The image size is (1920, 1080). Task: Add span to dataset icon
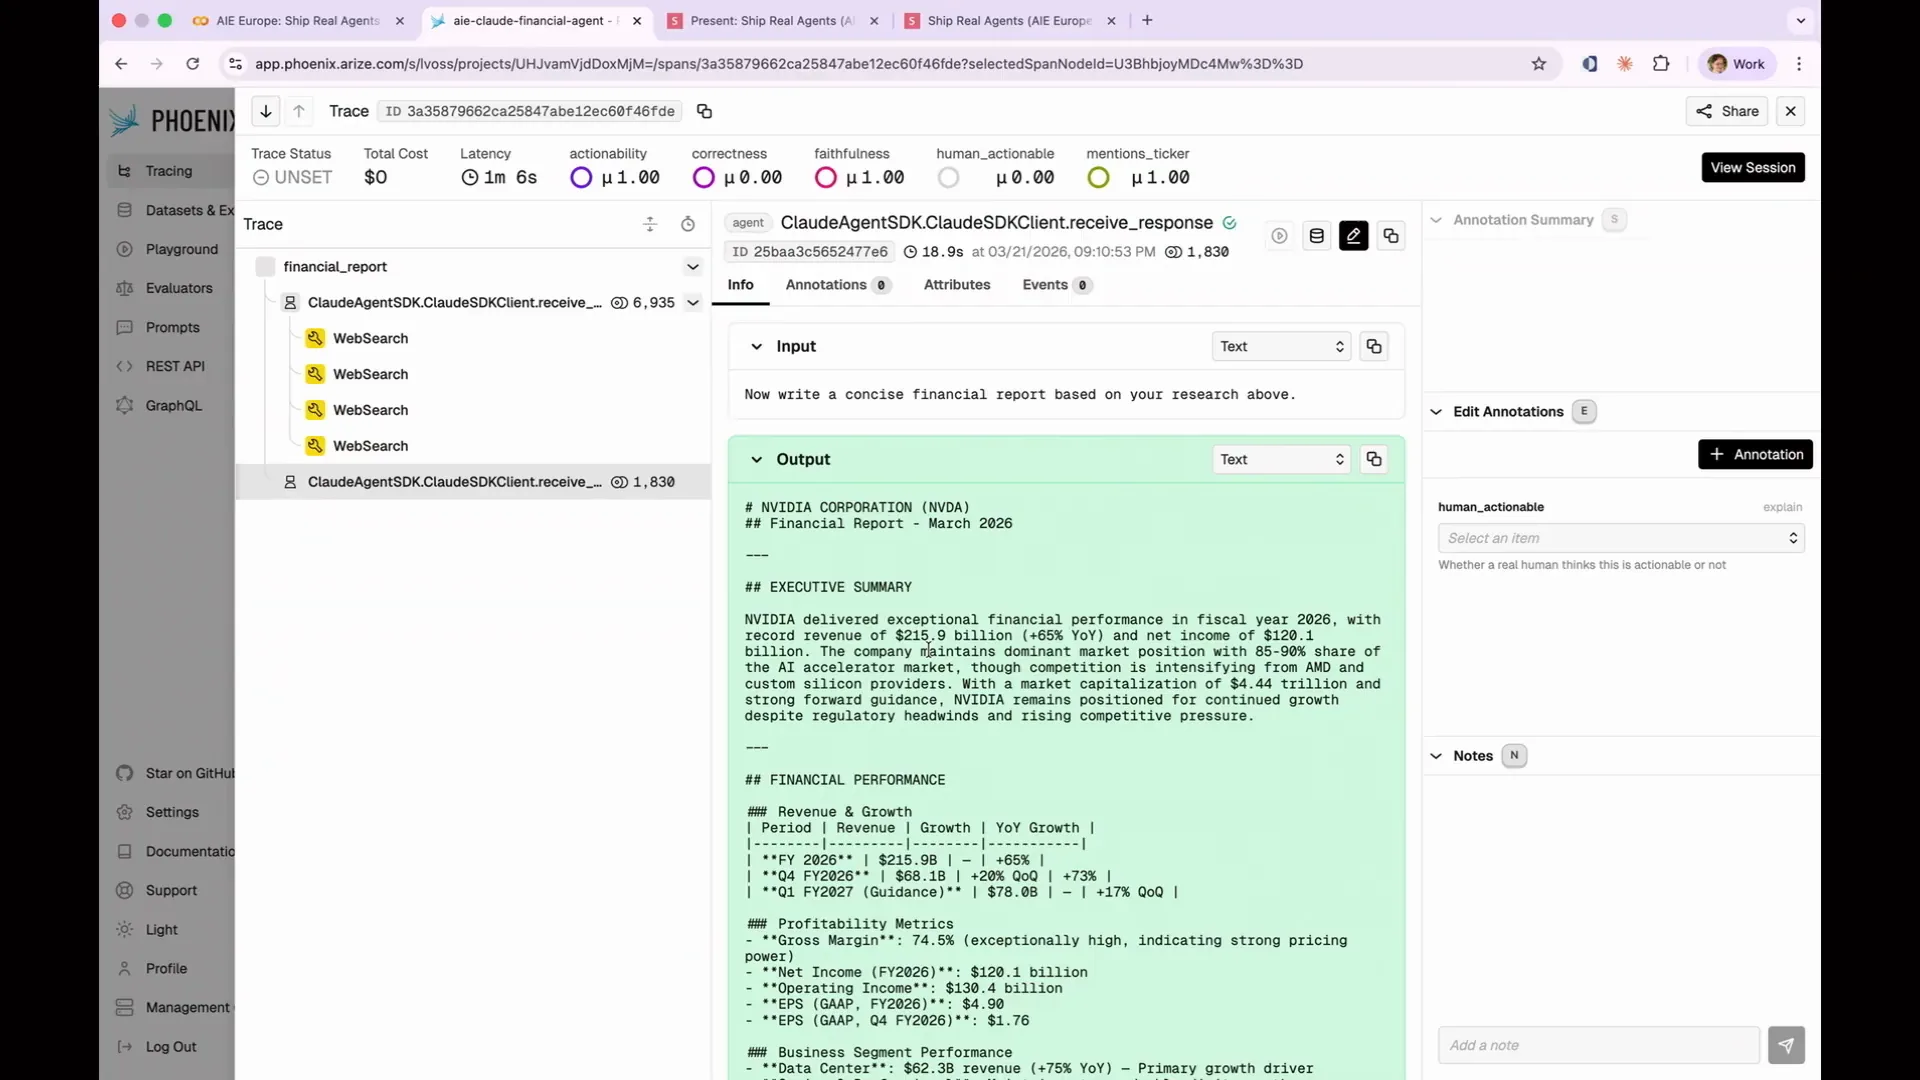point(1317,236)
